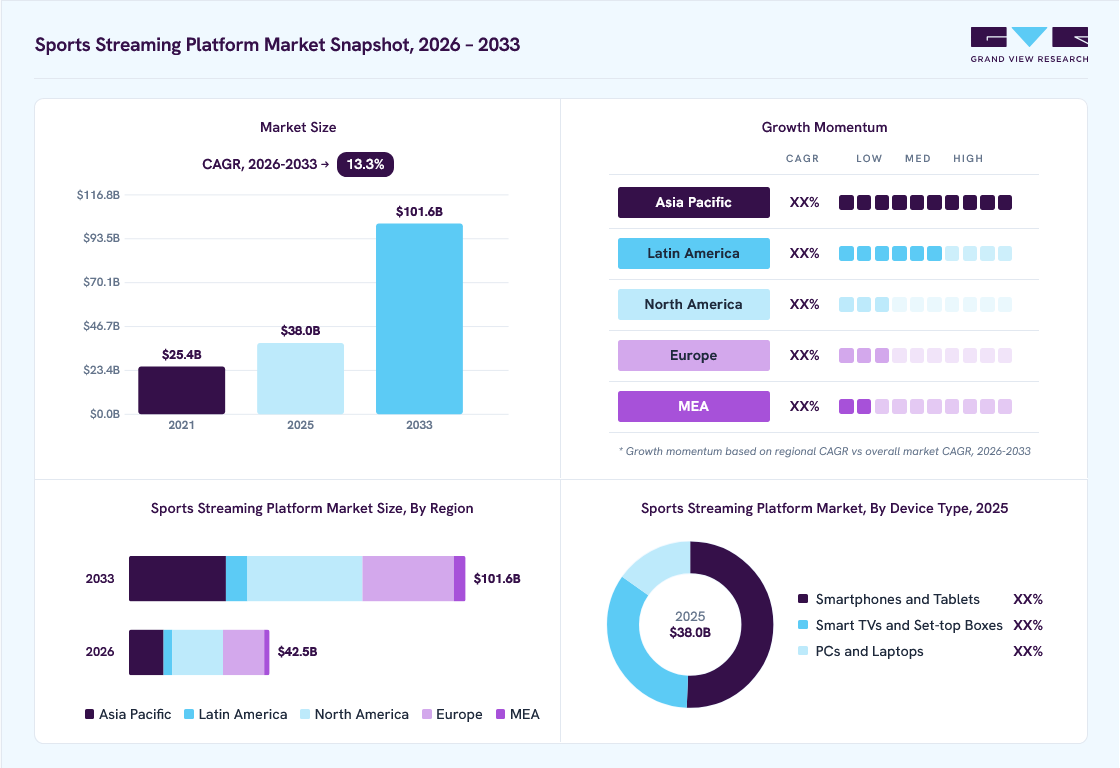This screenshot has height=768, width=1120.
Task: Click MEA momentum indicator bar
Action: click(x=925, y=407)
